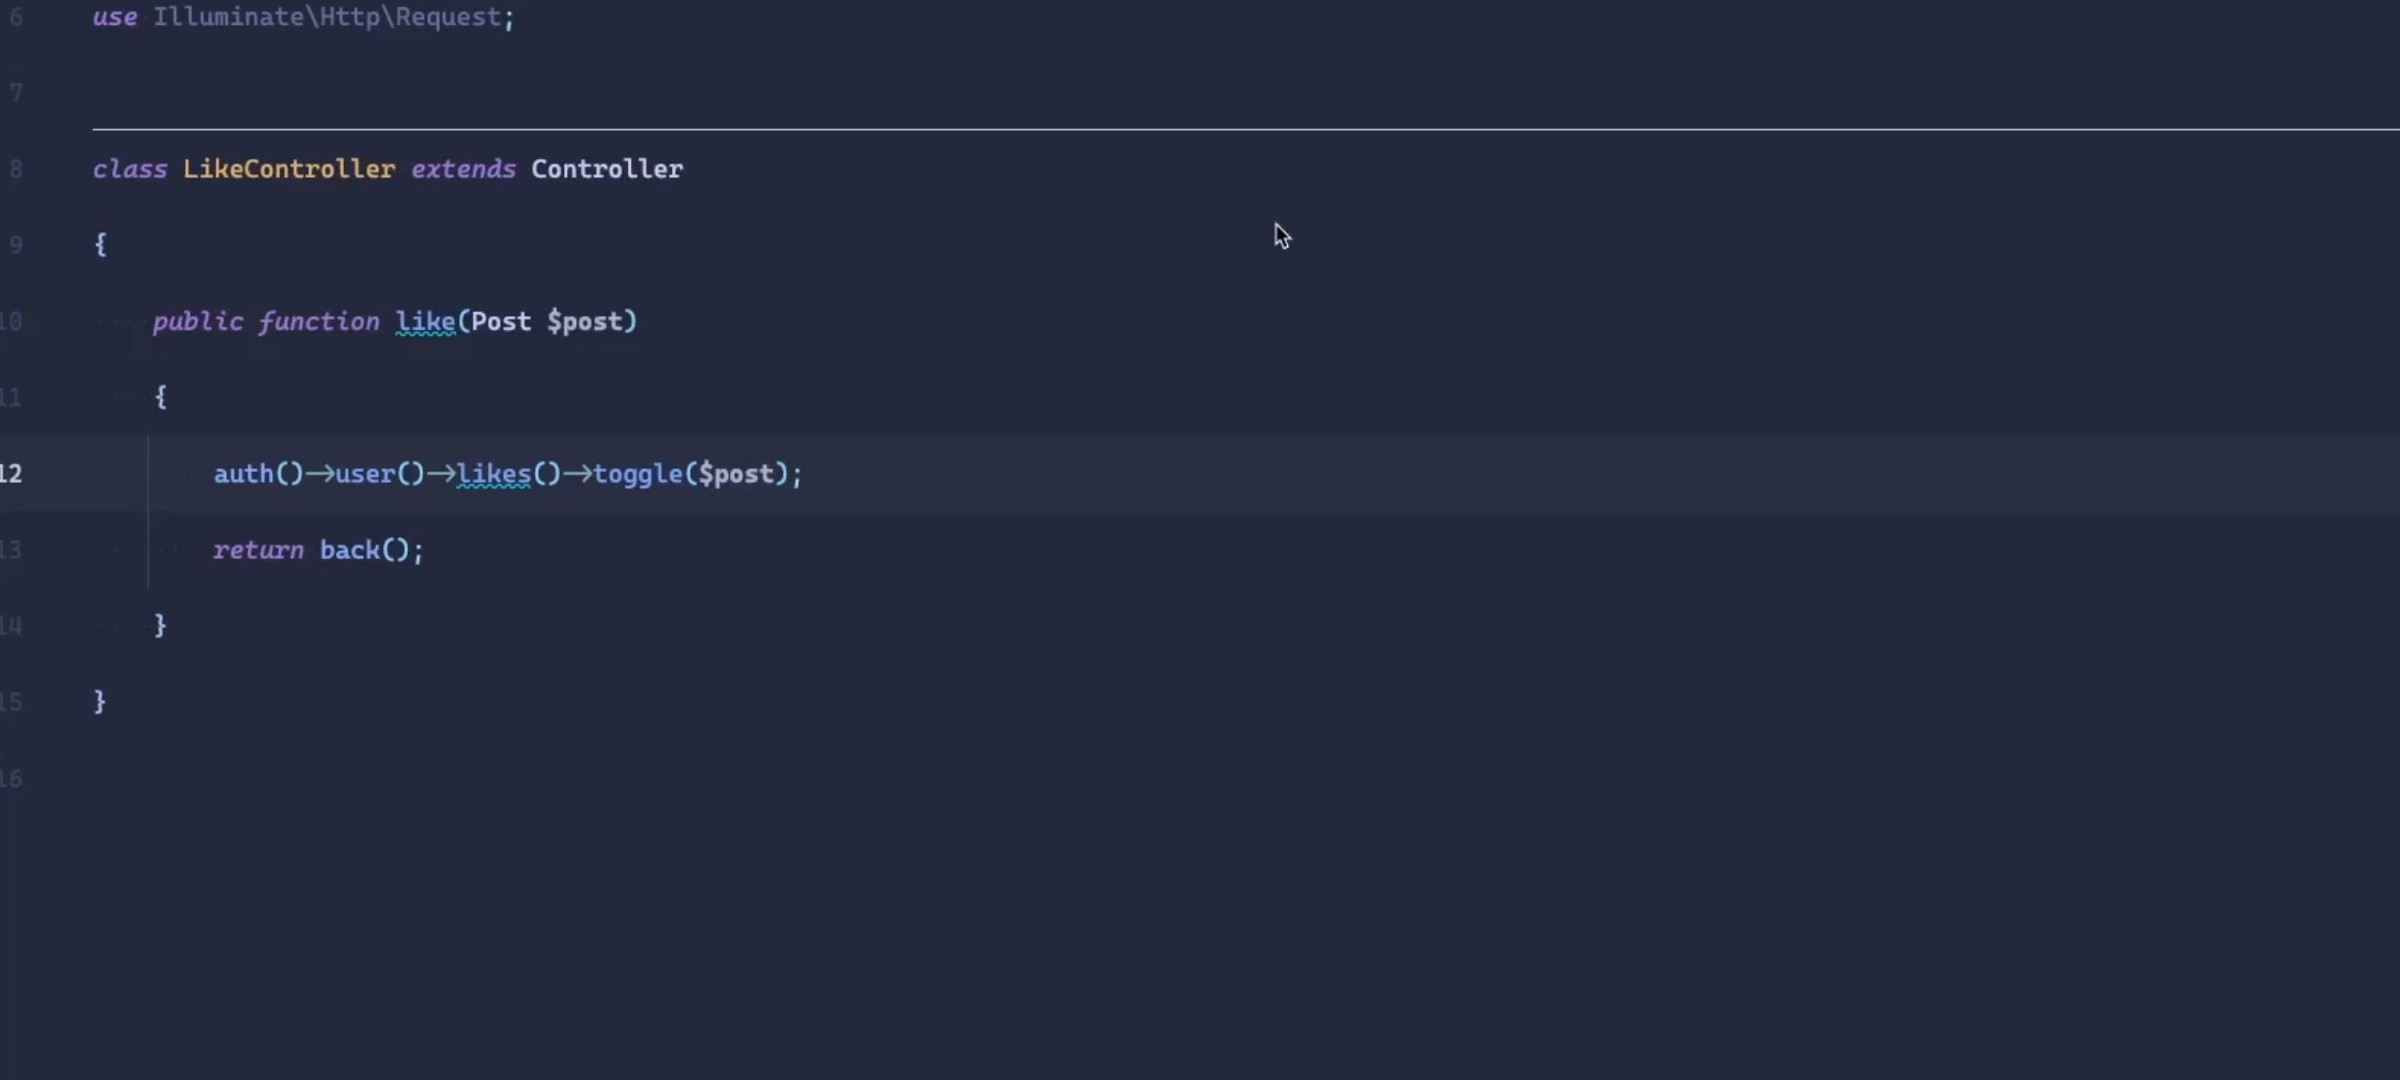2400x1080 pixels.
Task: Click the Illuminate\Http\Request import
Action: click(326, 17)
